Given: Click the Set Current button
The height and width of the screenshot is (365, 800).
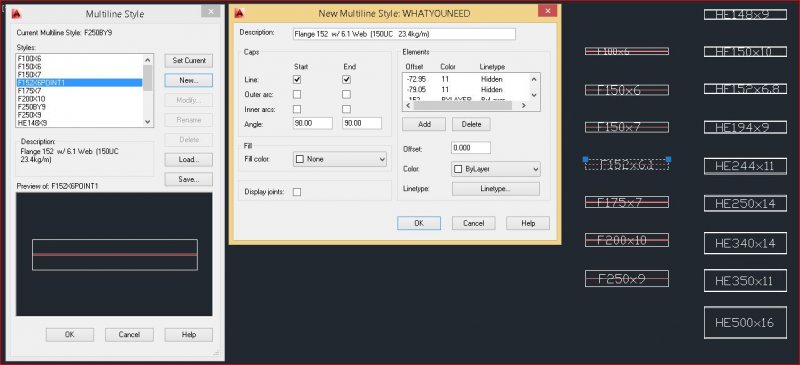Looking at the screenshot, I should tap(189, 60).
